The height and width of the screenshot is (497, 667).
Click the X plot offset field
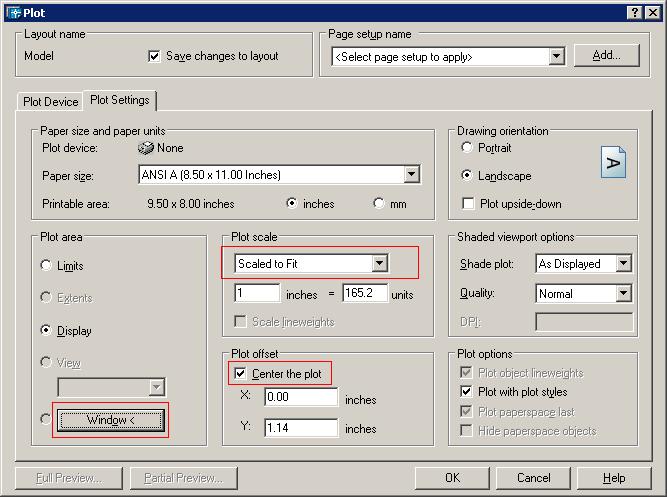pyautogui.click(x=301, y=397)
